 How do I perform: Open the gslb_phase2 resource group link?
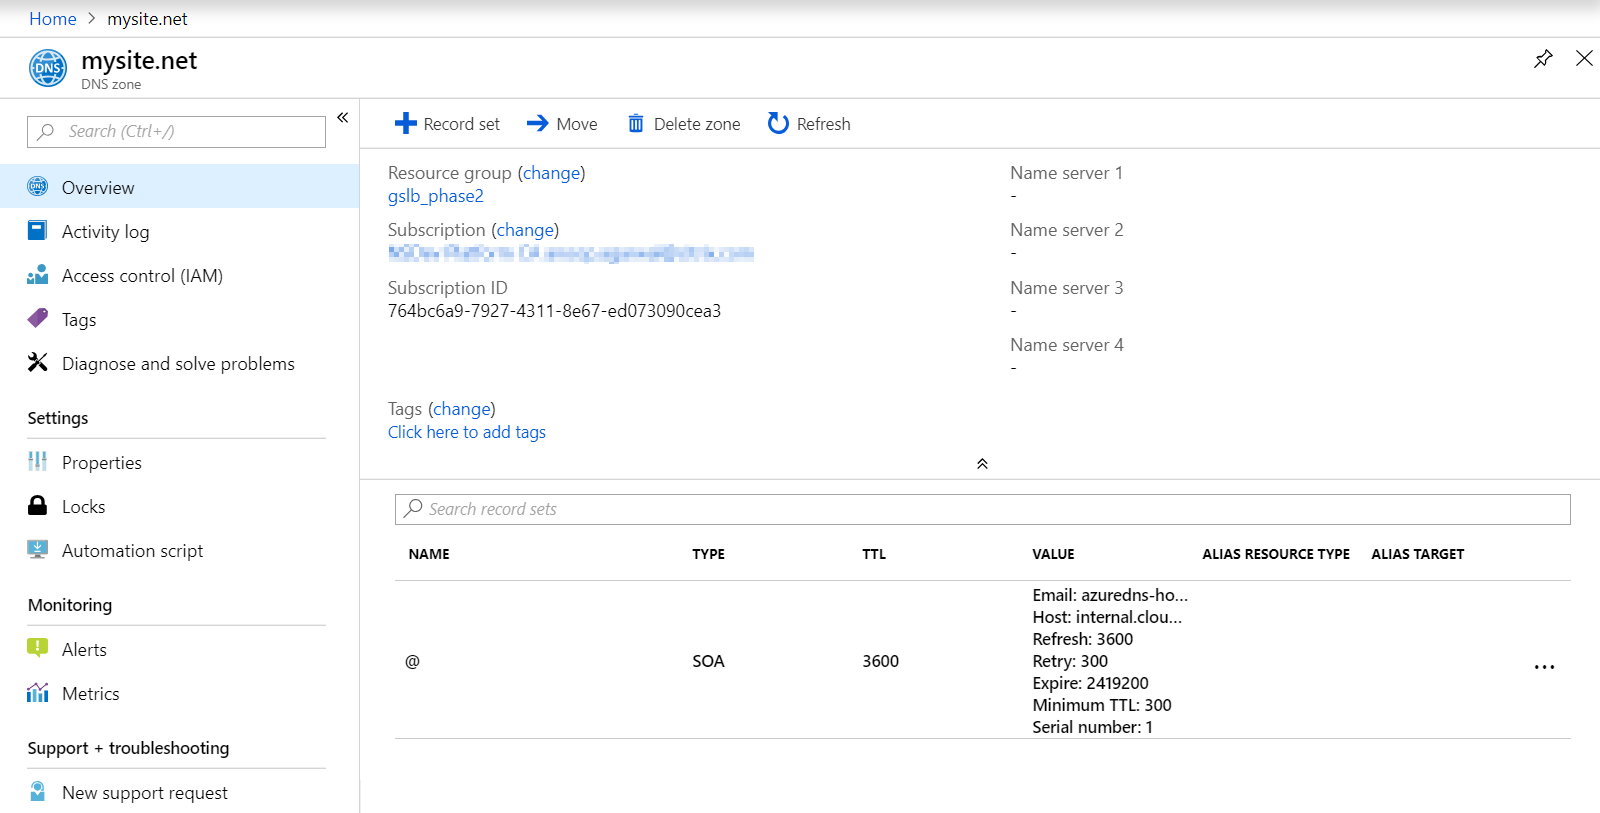coord(436,196)
